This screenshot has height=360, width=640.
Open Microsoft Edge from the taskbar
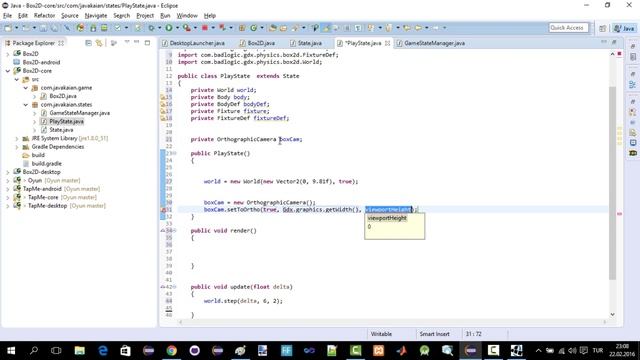point(103,350)
